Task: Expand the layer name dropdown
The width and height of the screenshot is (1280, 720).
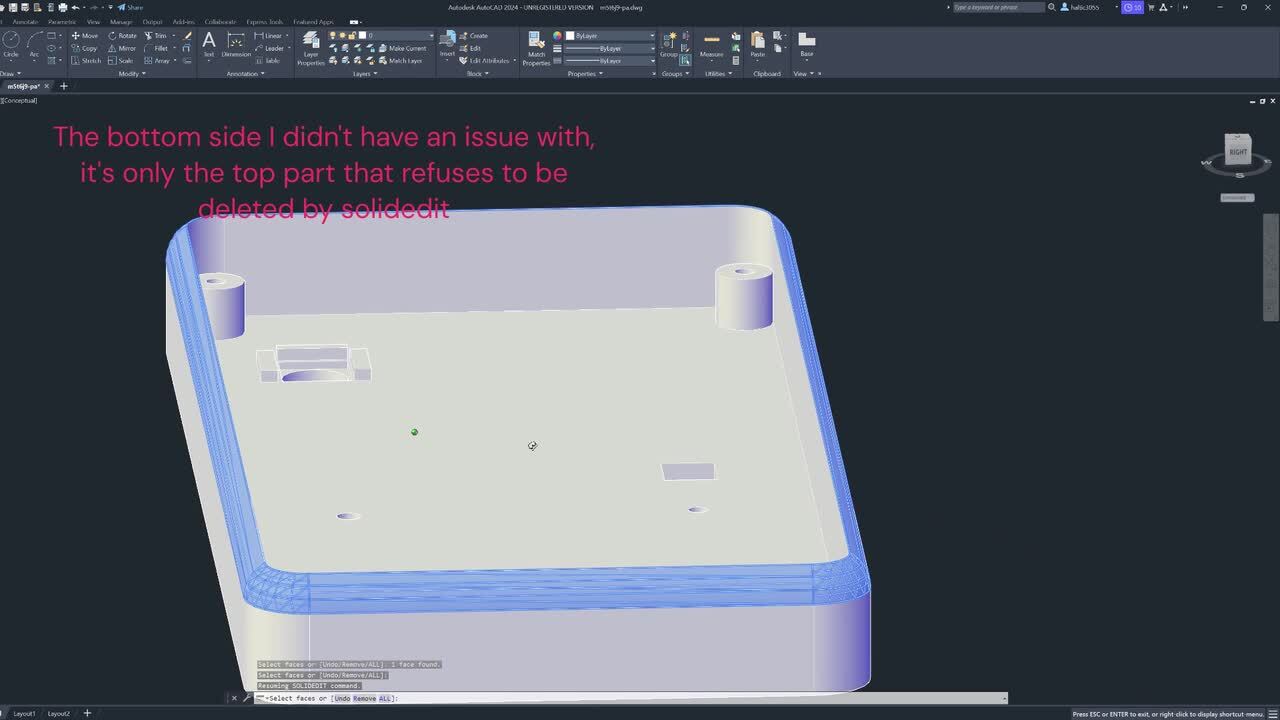Action: tap(431, 36)
